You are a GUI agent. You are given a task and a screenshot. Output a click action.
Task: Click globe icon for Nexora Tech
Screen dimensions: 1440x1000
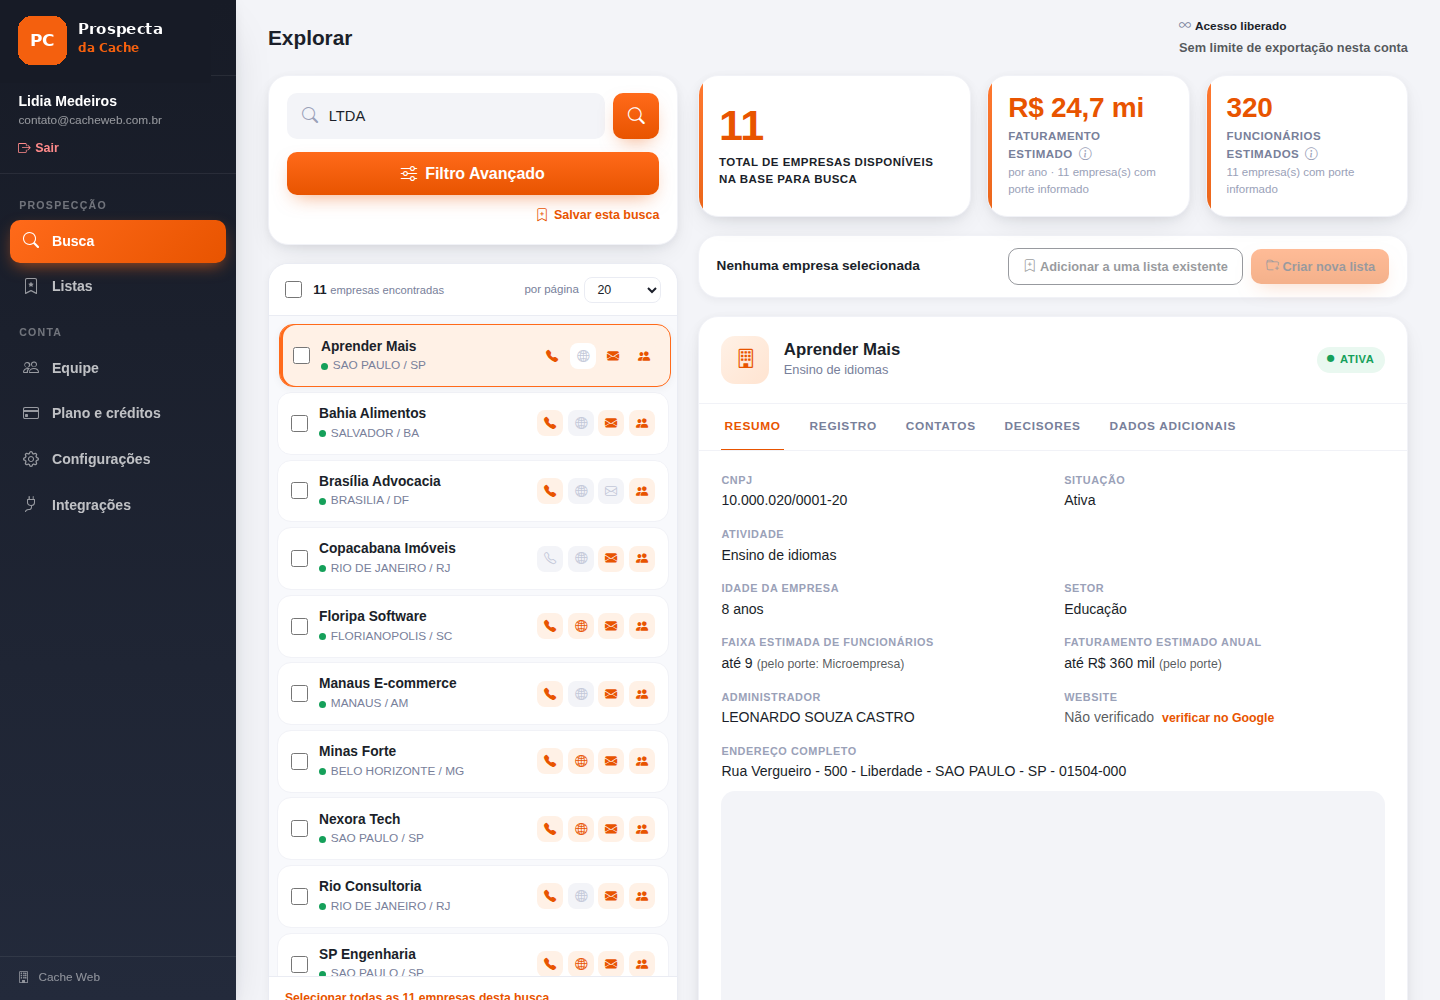pyautogui.click(x=581, y=829)
